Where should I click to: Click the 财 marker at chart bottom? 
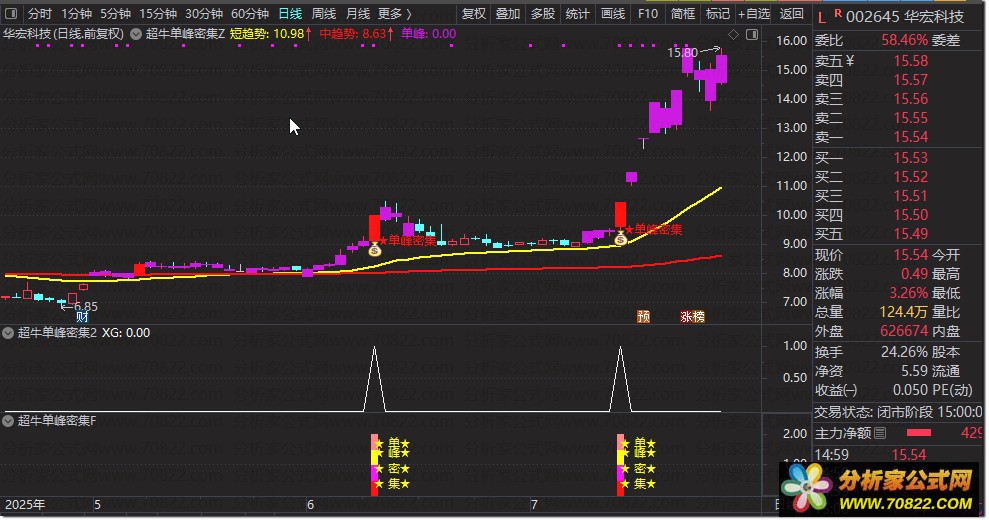(82, 317)
